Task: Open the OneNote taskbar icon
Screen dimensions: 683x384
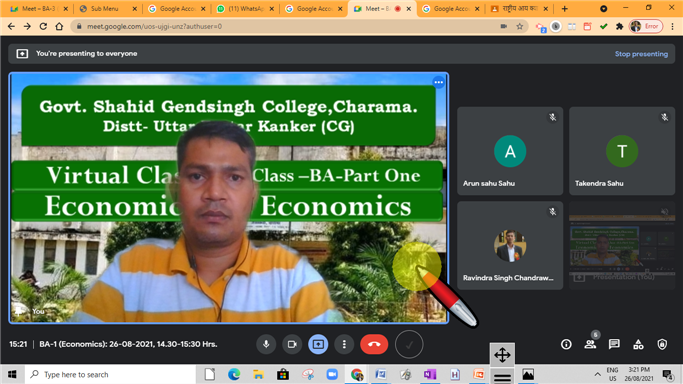Action: pos(430,374)
